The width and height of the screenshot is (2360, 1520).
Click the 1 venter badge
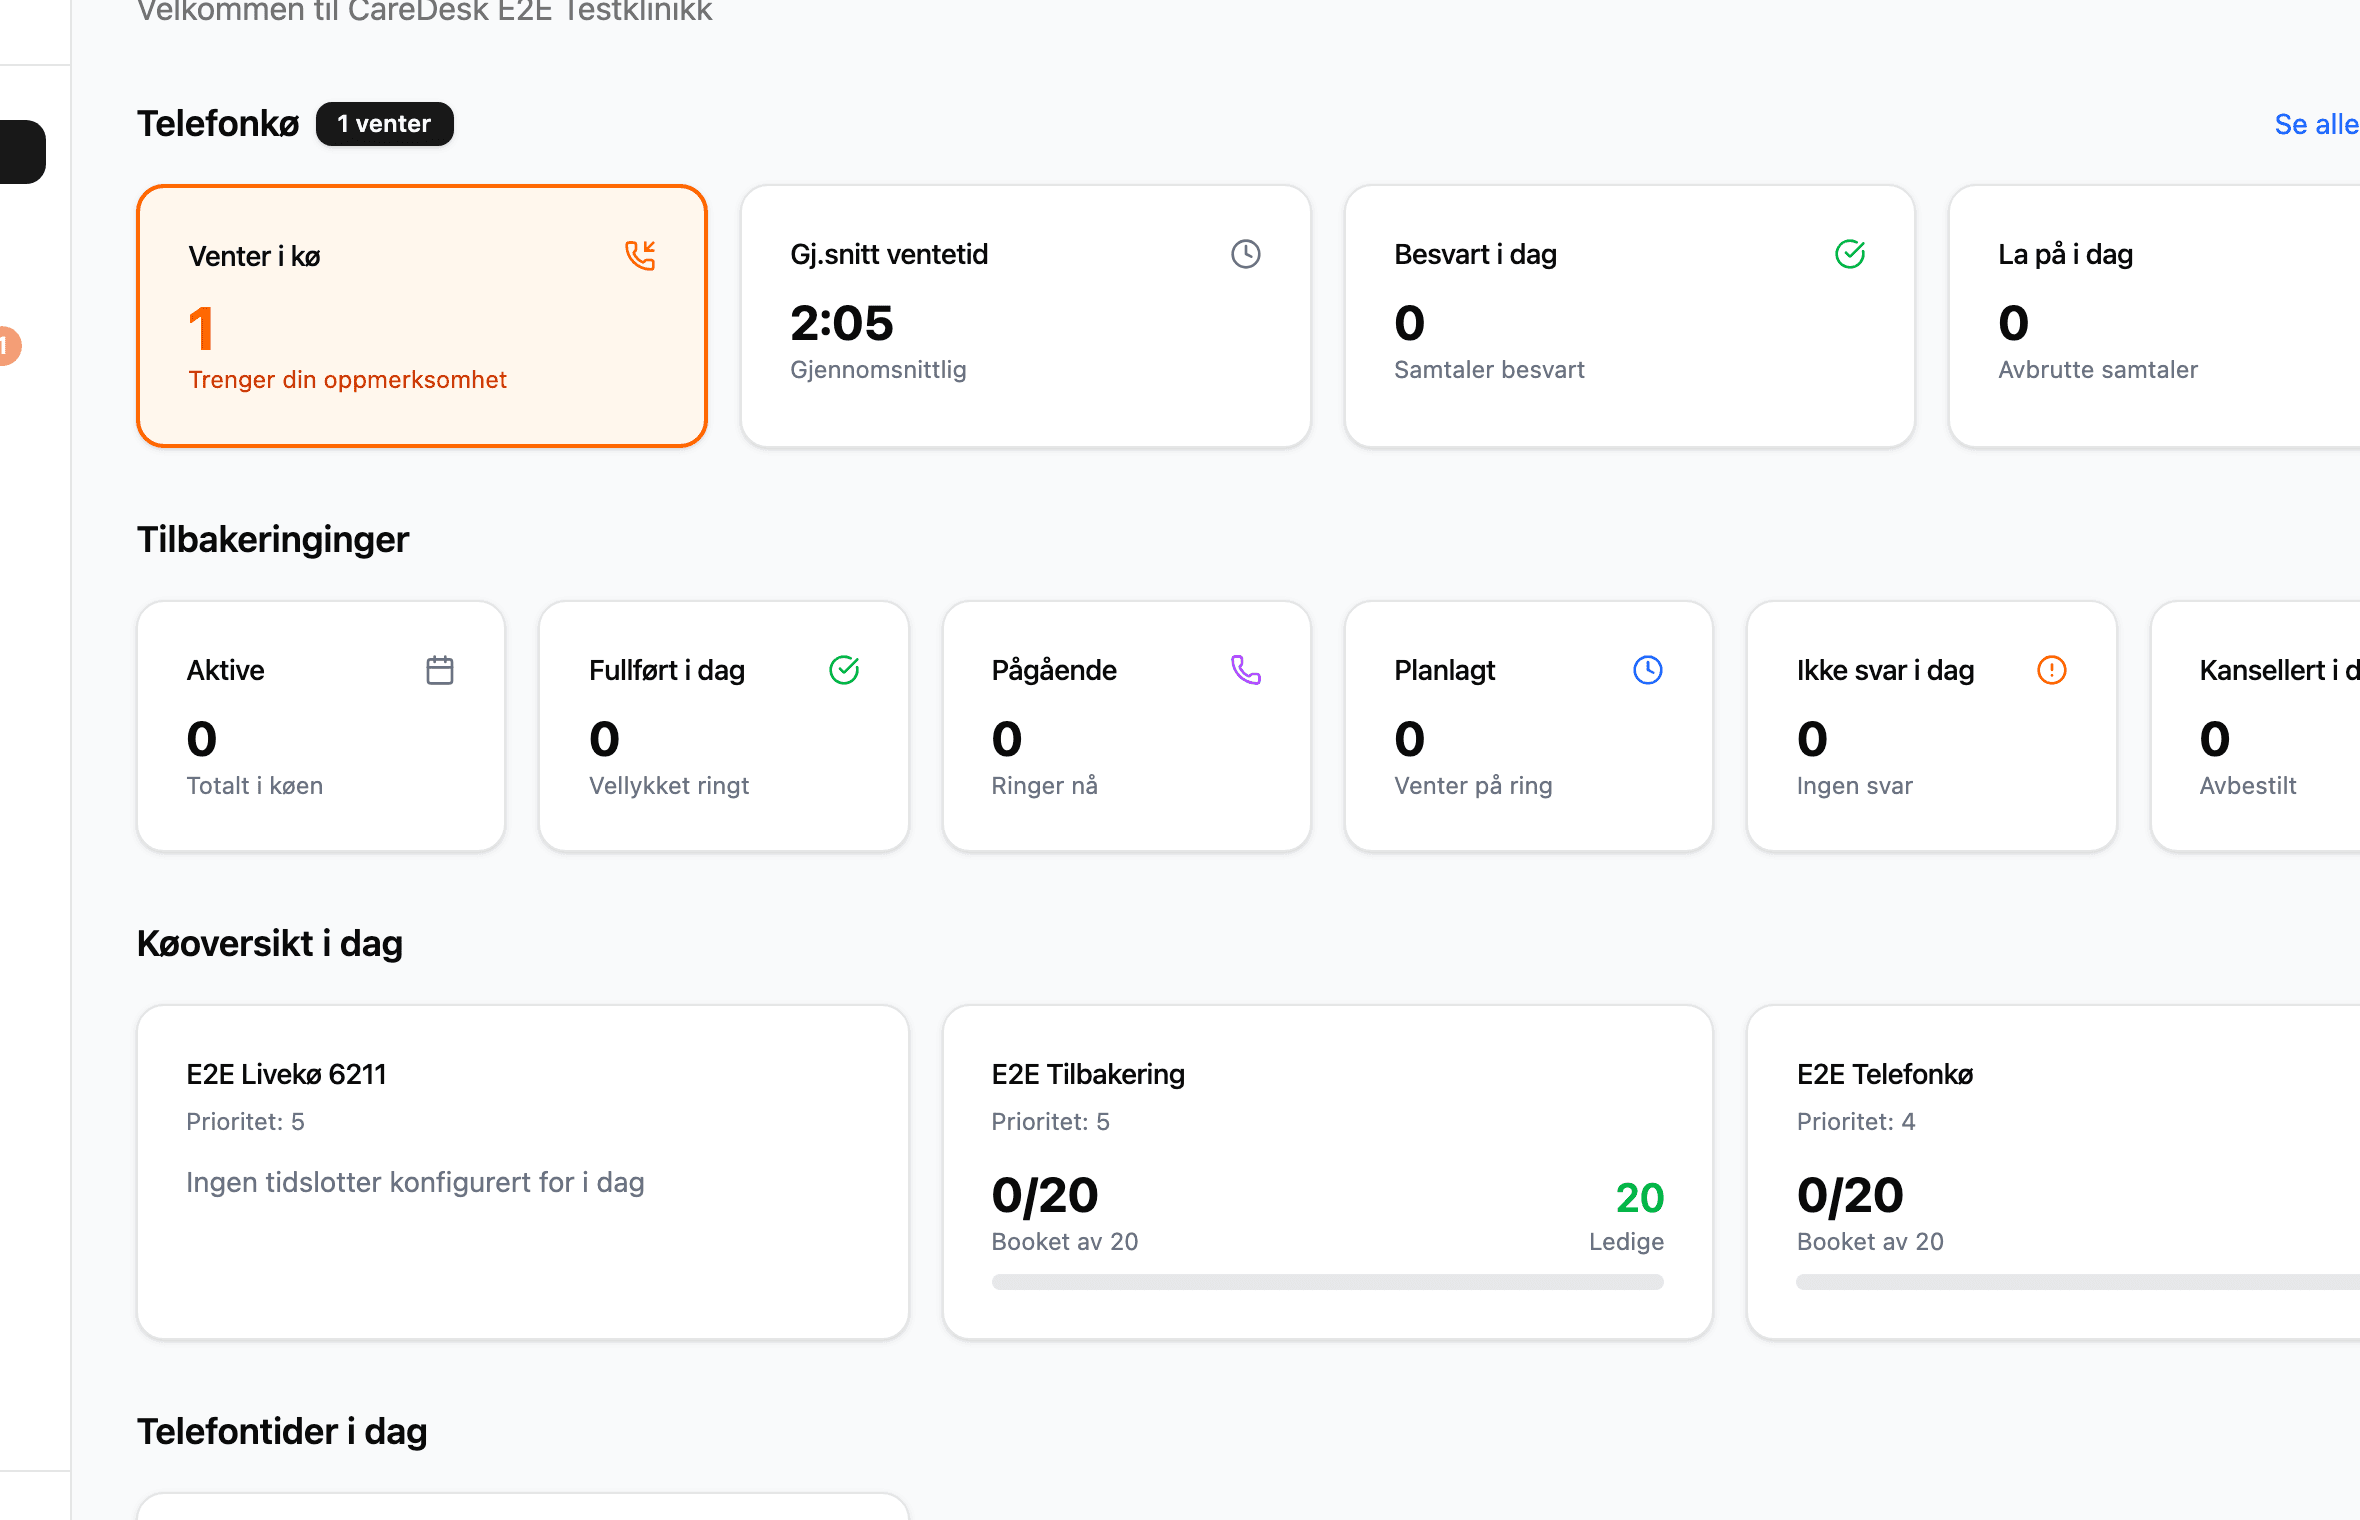385,124
